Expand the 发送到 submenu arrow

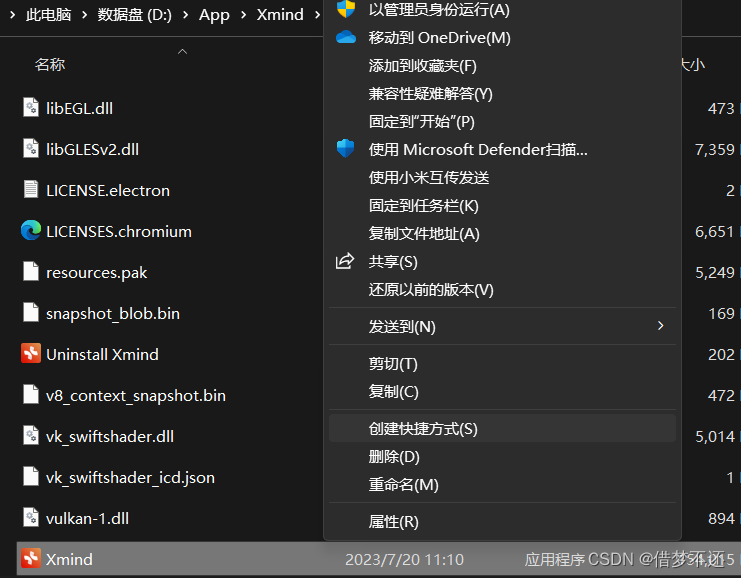(x=661, y=326)
